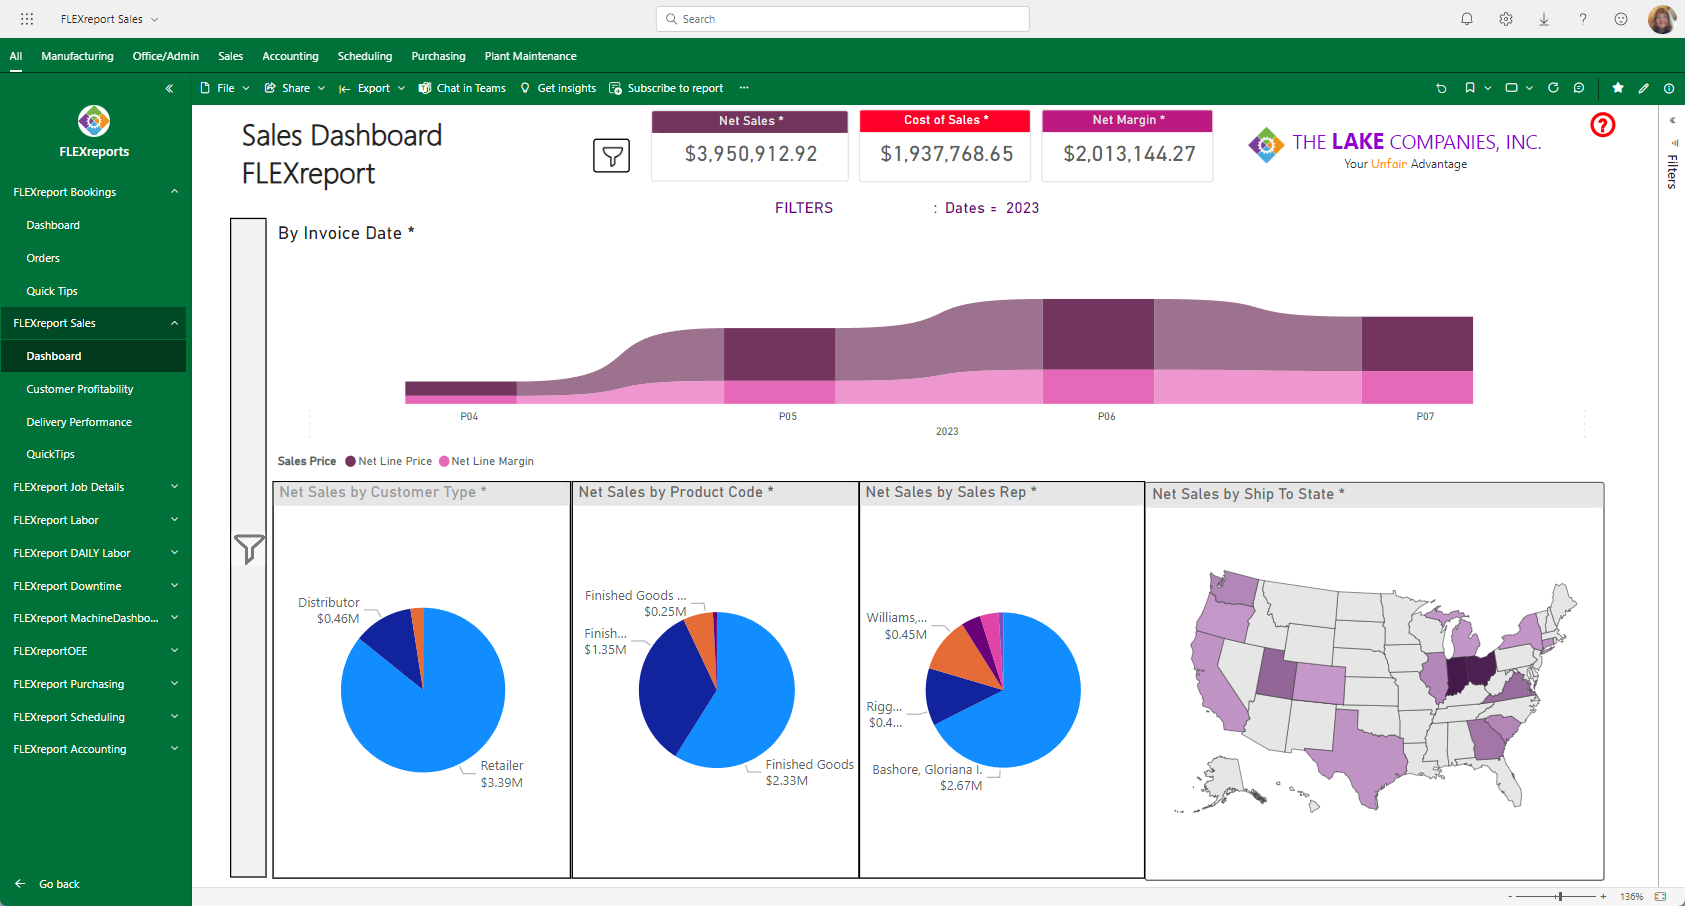Click the zoom slider handle
The width and height of the screenshot is (1685, 906).
[x=1560, y=897]
